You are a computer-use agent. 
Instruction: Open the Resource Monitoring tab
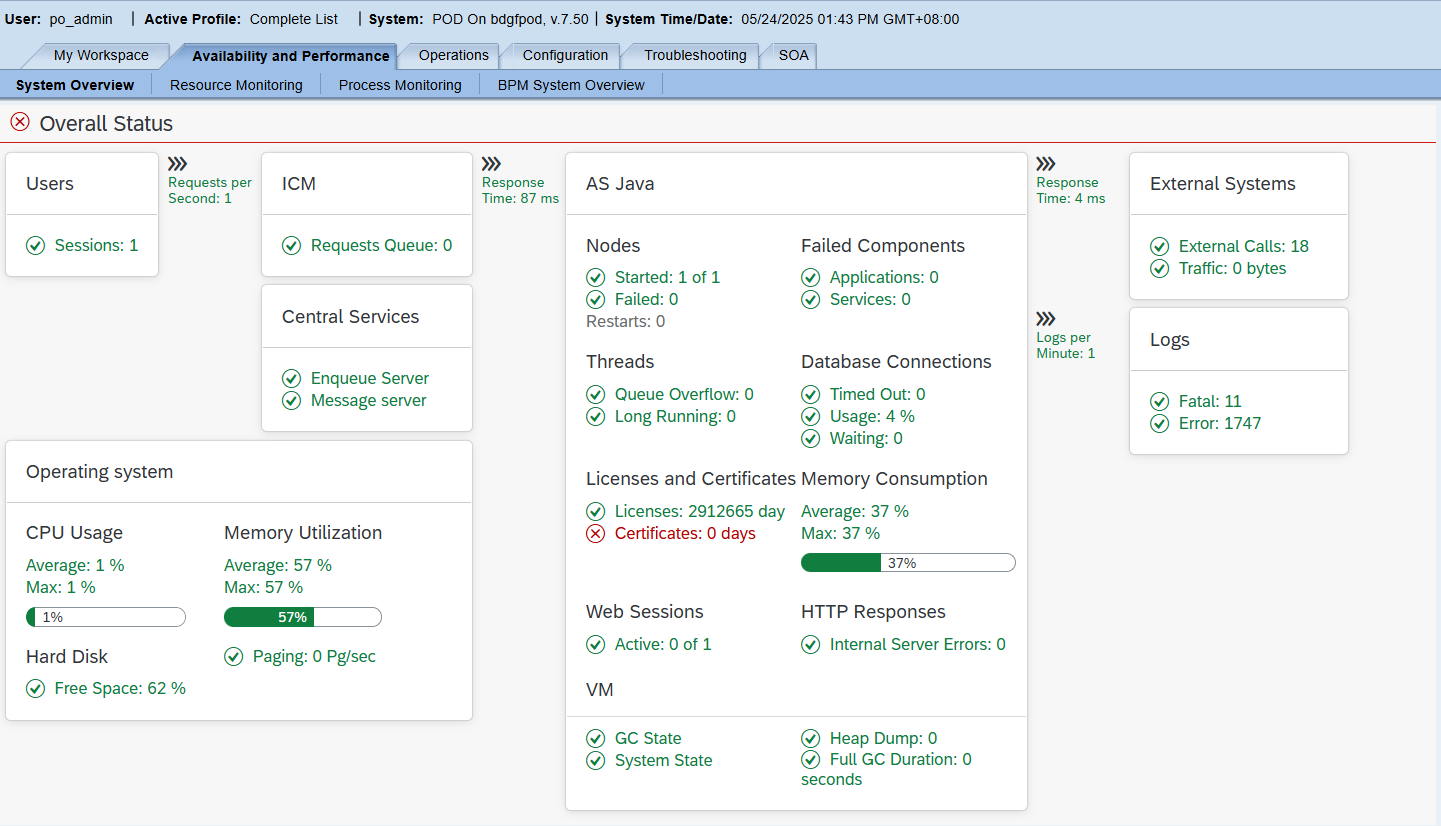click(235, 84)
